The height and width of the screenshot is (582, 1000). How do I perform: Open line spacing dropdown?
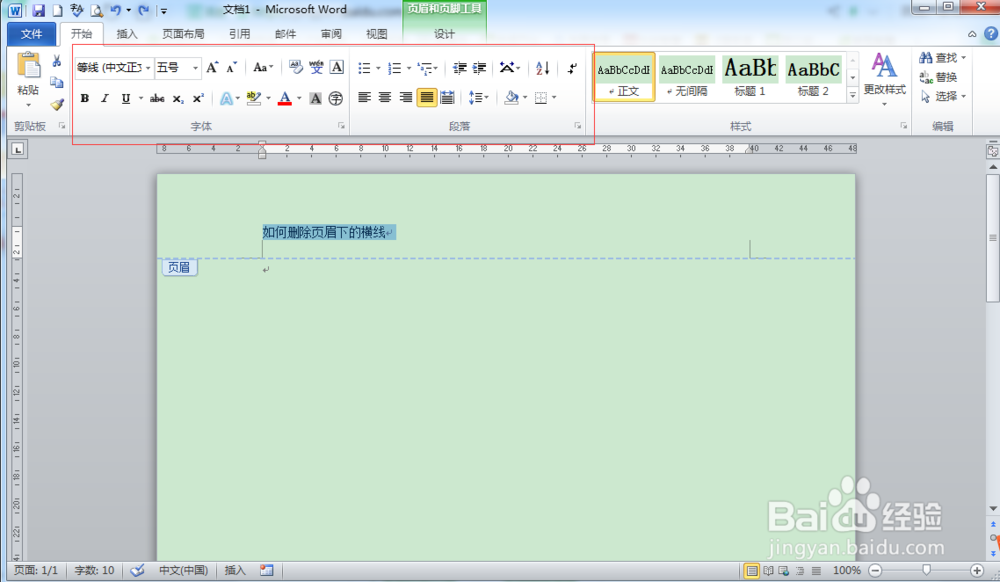click(x=478, y=98)
